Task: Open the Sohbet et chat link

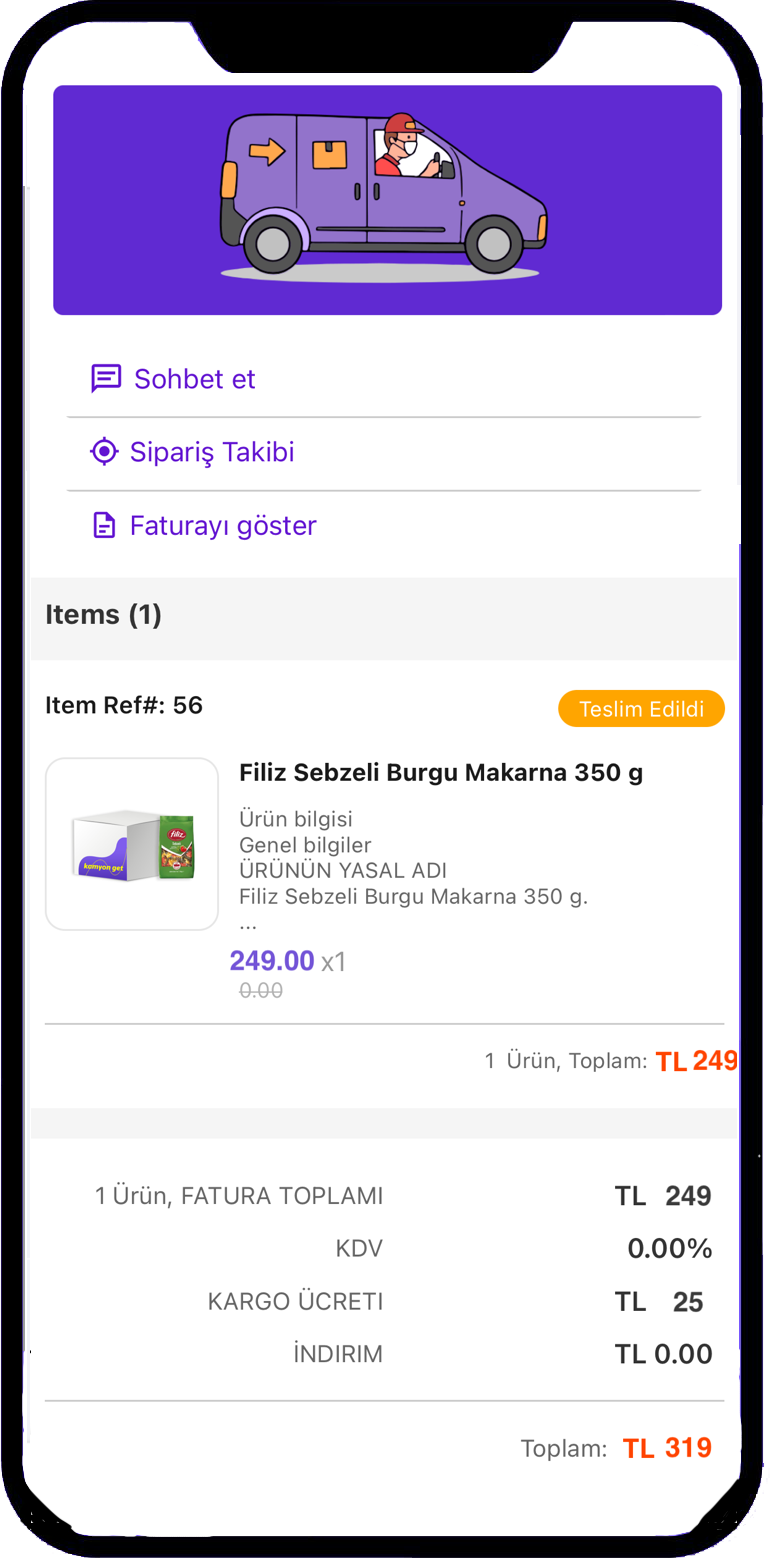Action: click(x=194, y=379)
